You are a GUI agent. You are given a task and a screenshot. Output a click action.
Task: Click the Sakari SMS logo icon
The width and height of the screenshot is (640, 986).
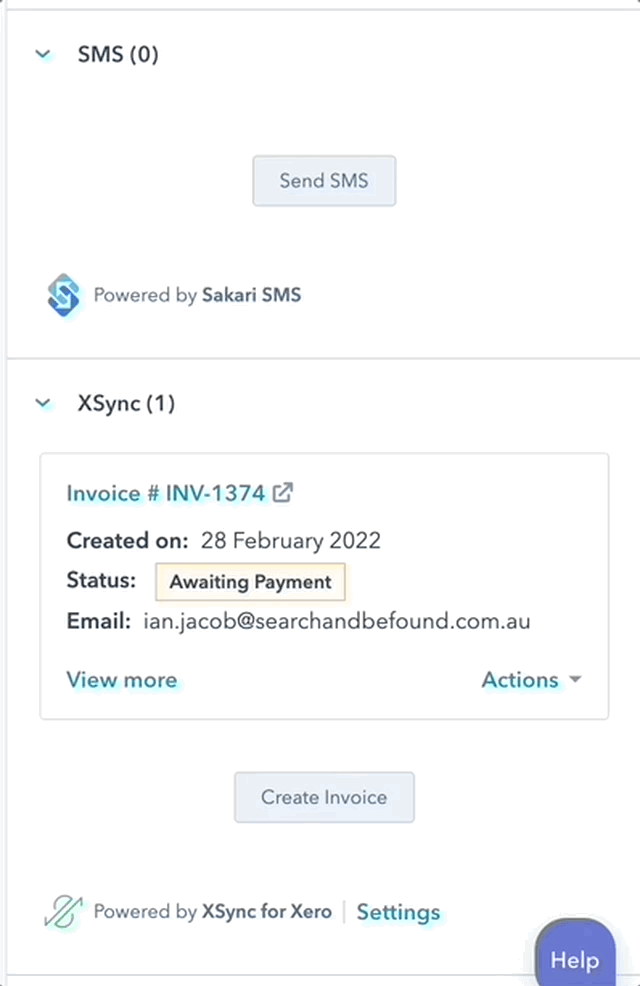tap(64, 295)
